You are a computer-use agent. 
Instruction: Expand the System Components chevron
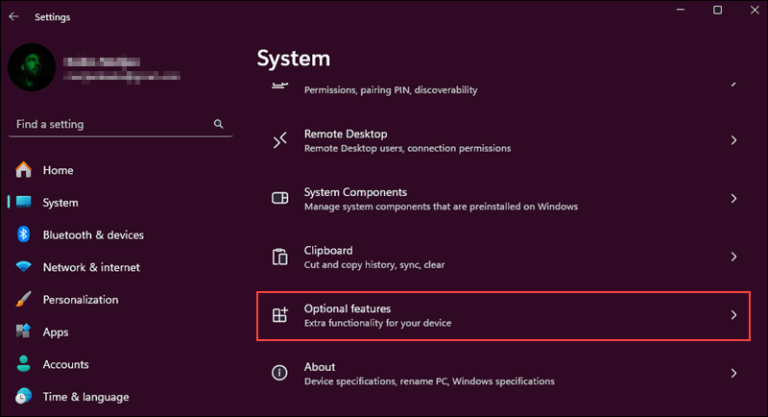[x=733, y=199]
